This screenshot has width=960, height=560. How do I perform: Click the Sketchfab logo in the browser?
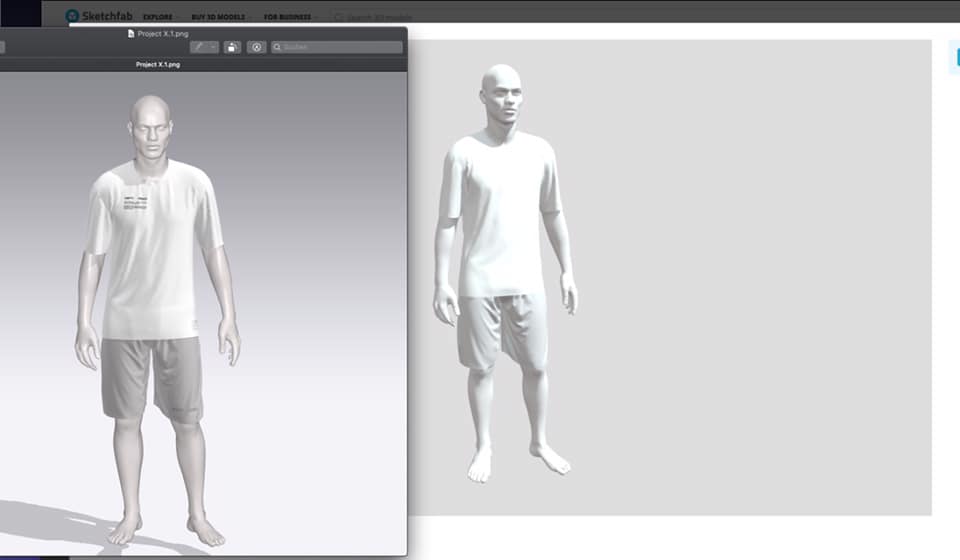click(x=99, y=16)
